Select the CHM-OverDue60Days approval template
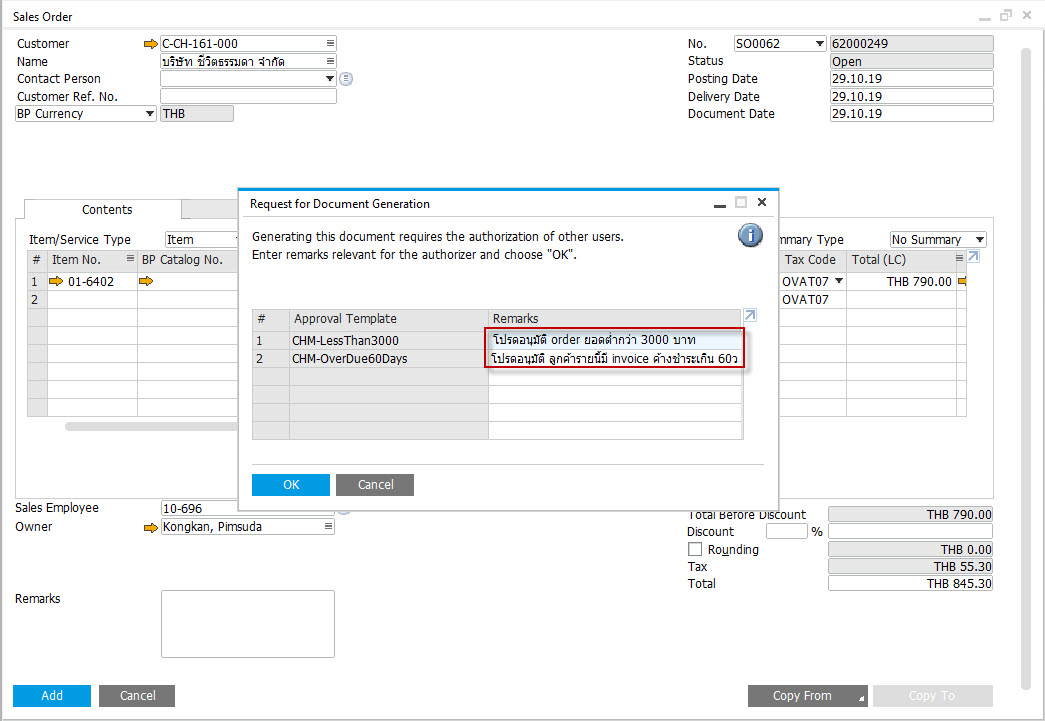This screenshot has height=721, width=1045. pos(389,359)
